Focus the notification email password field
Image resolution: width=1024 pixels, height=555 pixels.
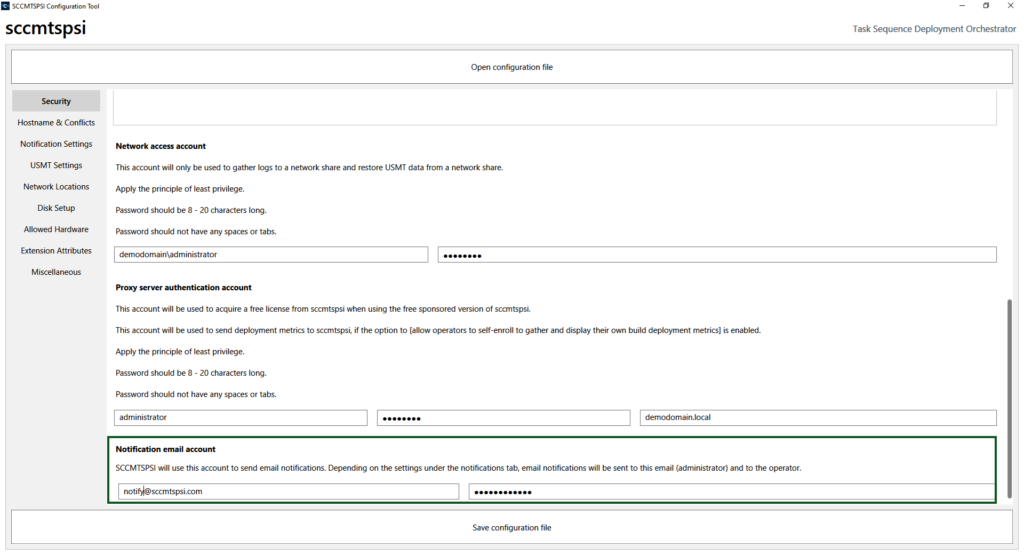[731, 492]
